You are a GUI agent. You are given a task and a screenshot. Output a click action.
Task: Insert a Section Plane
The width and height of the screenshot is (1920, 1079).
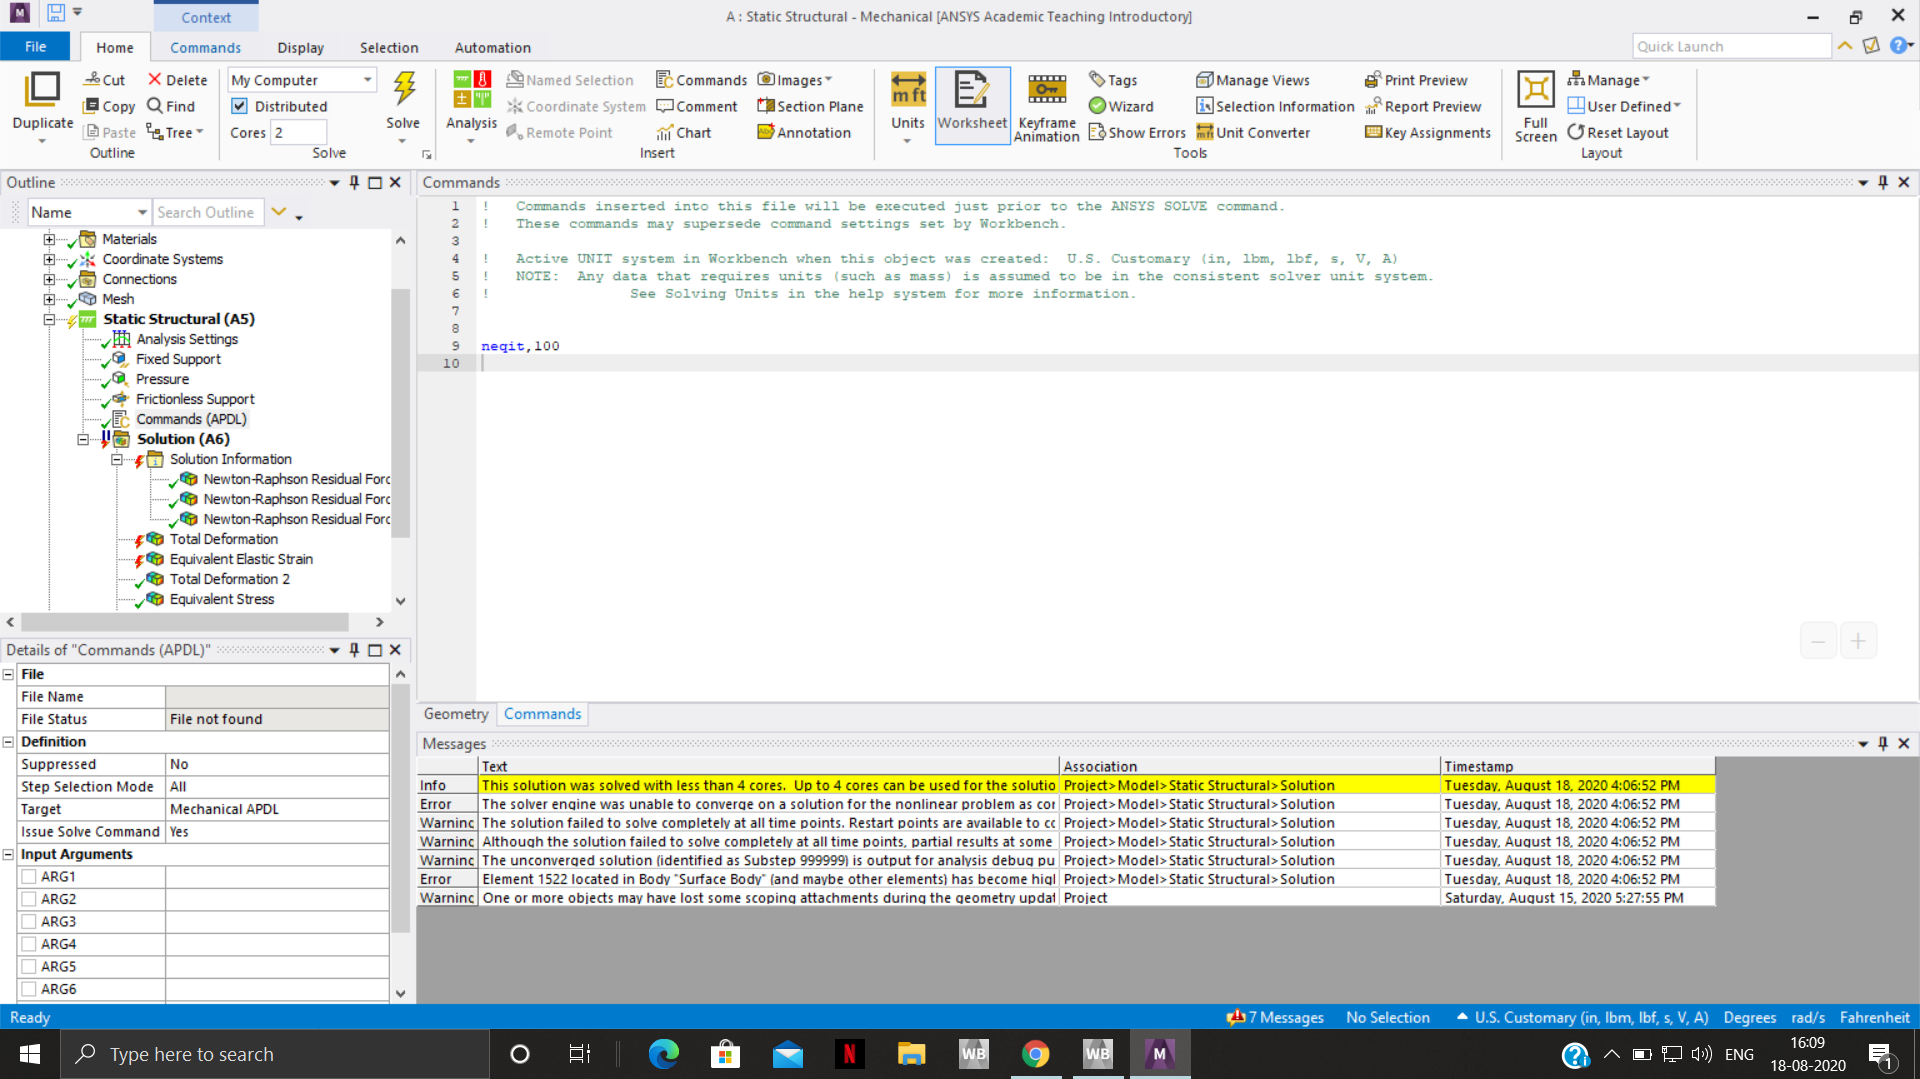click(x=810, y=106)
